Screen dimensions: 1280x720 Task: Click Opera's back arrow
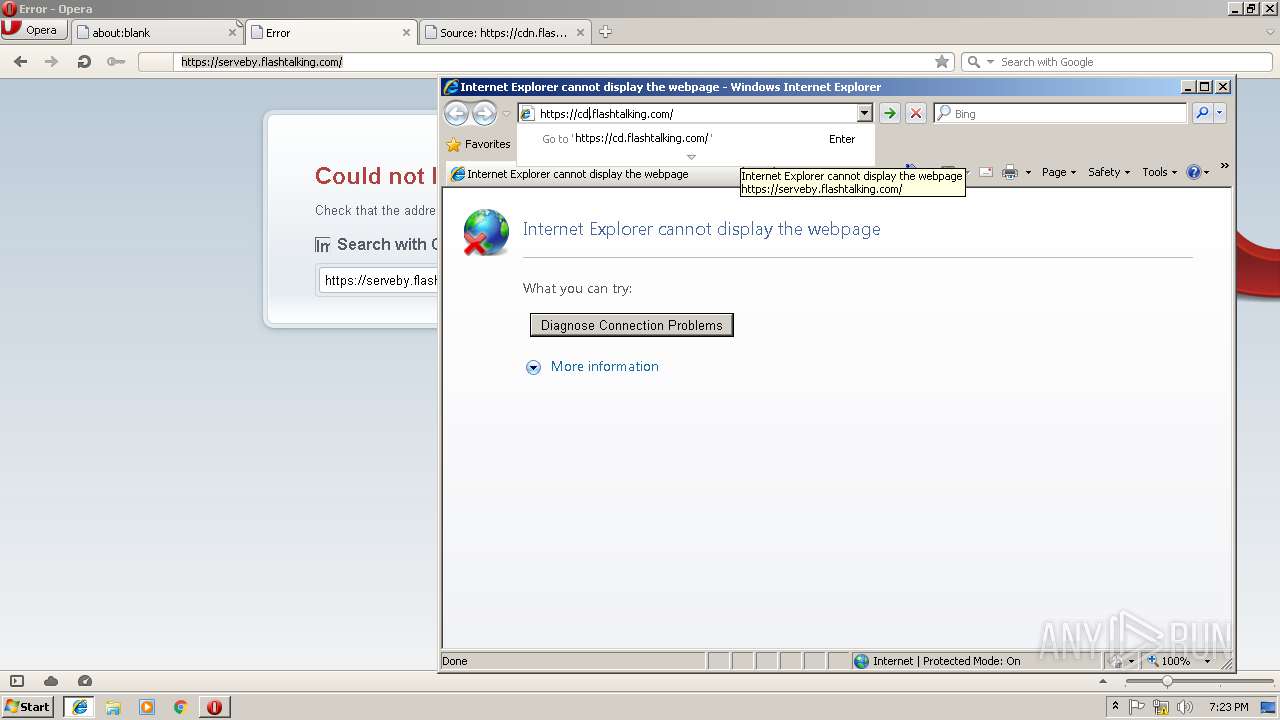click(x=20, y=62)
